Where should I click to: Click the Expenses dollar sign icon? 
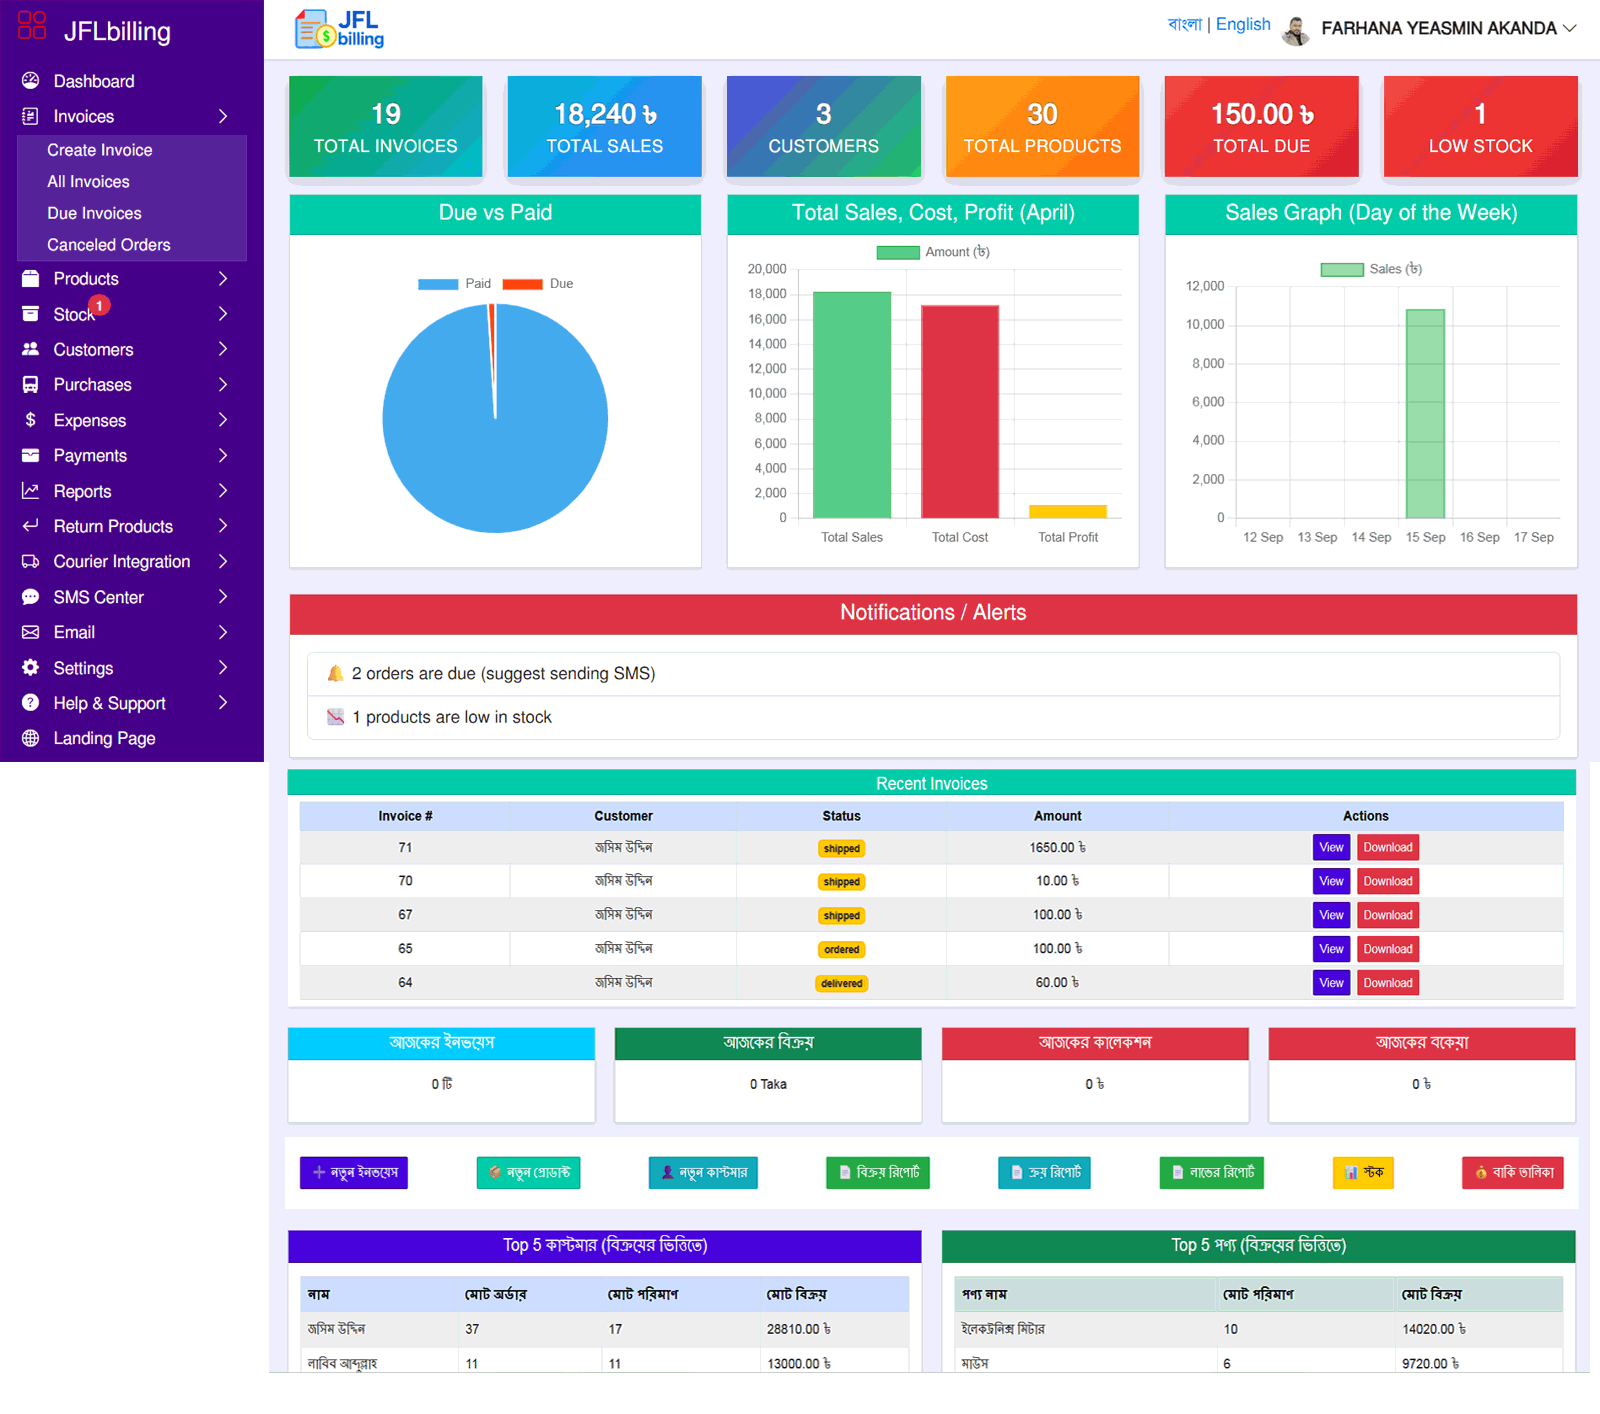coord(31,420)
